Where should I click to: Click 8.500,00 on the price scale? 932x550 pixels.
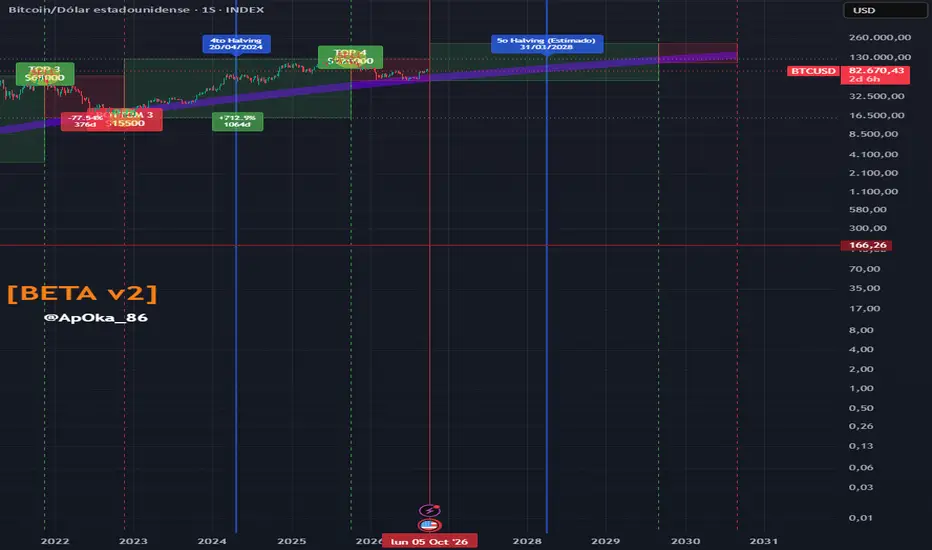(873, 134)
